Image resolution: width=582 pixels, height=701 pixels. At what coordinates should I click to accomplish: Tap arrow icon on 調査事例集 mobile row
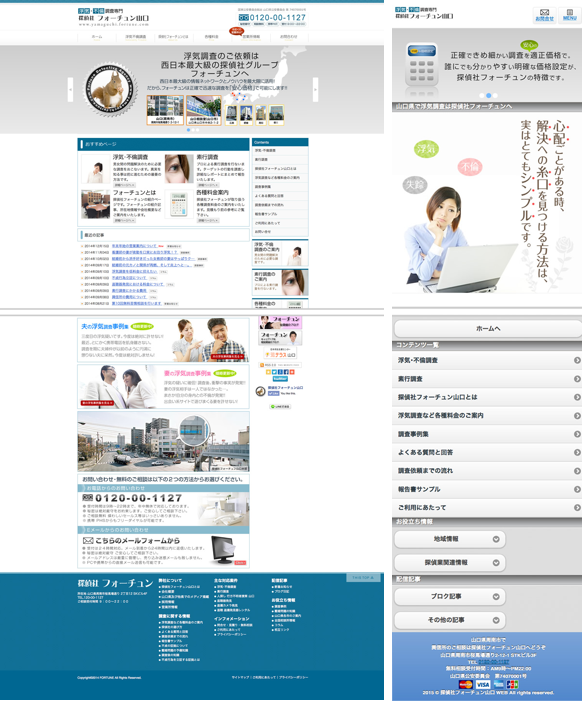(577, 434)
